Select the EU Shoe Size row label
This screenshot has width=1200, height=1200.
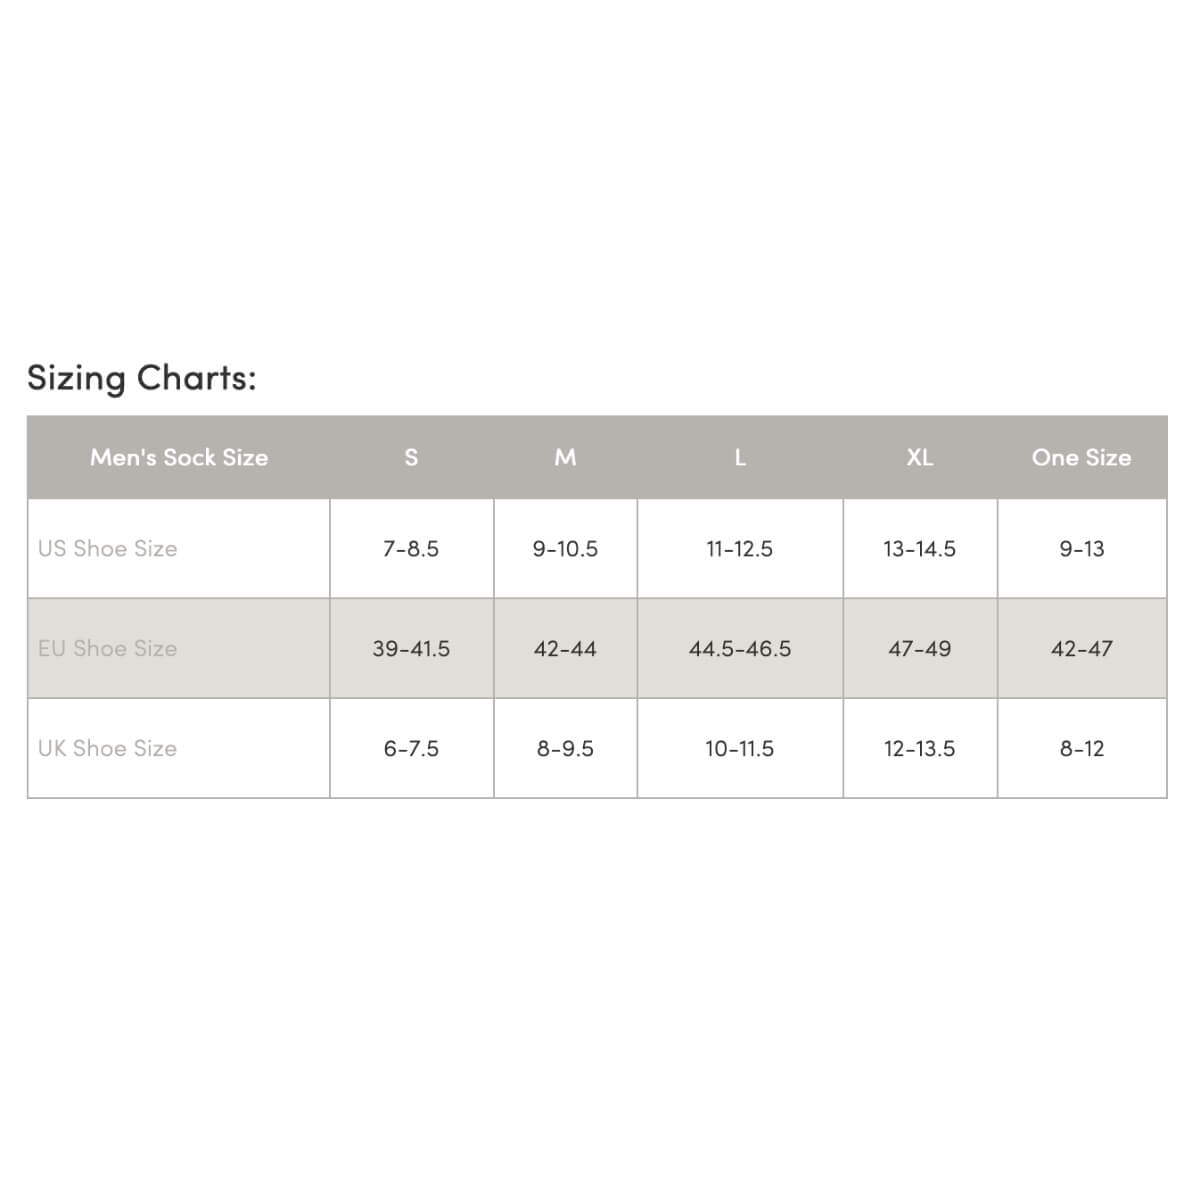point(179,648)
